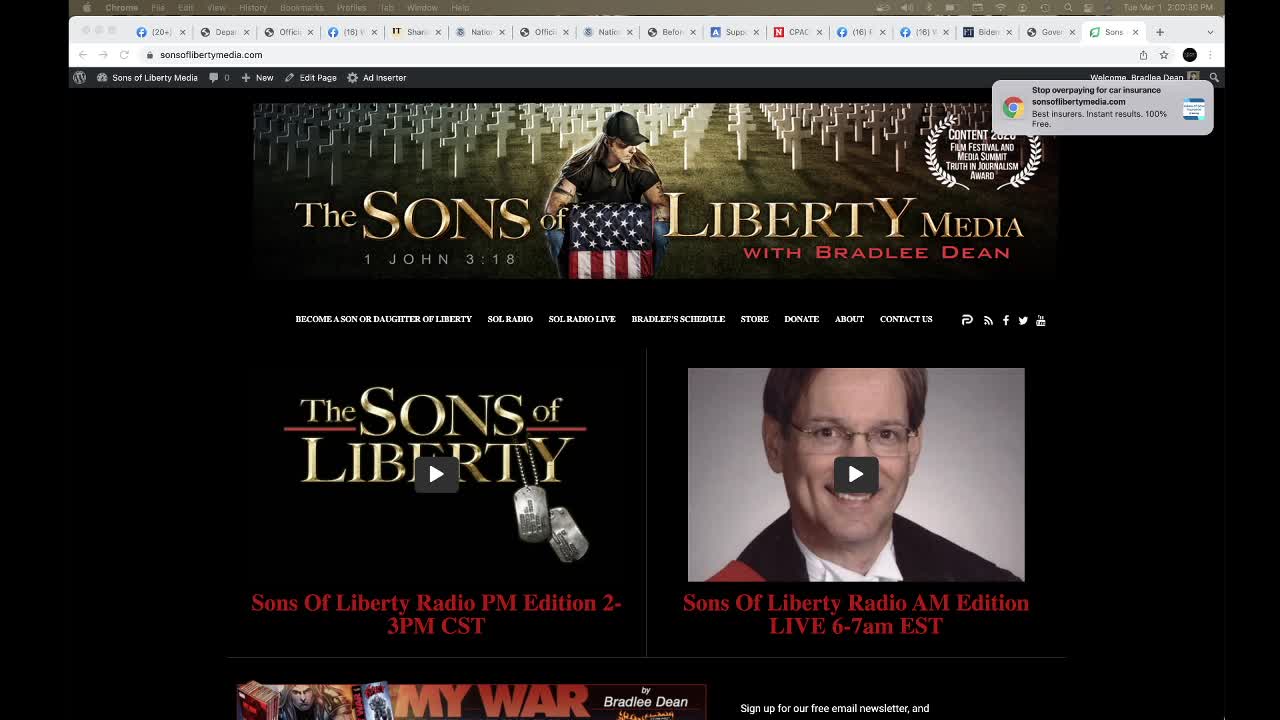Screen dimensions: 1280x720
Task: Click the My War by Bradlee Dean banner
Action: (x=472, y=701)
